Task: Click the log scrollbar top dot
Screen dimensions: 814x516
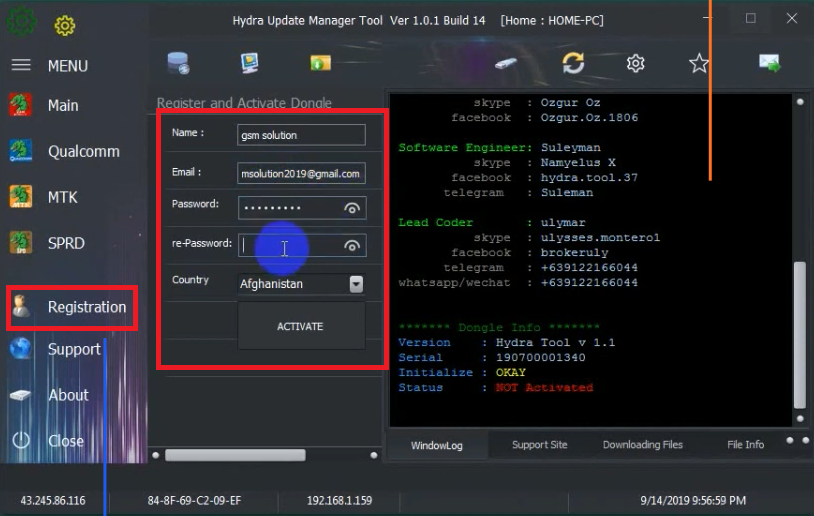Action: [x=800, y=102]
